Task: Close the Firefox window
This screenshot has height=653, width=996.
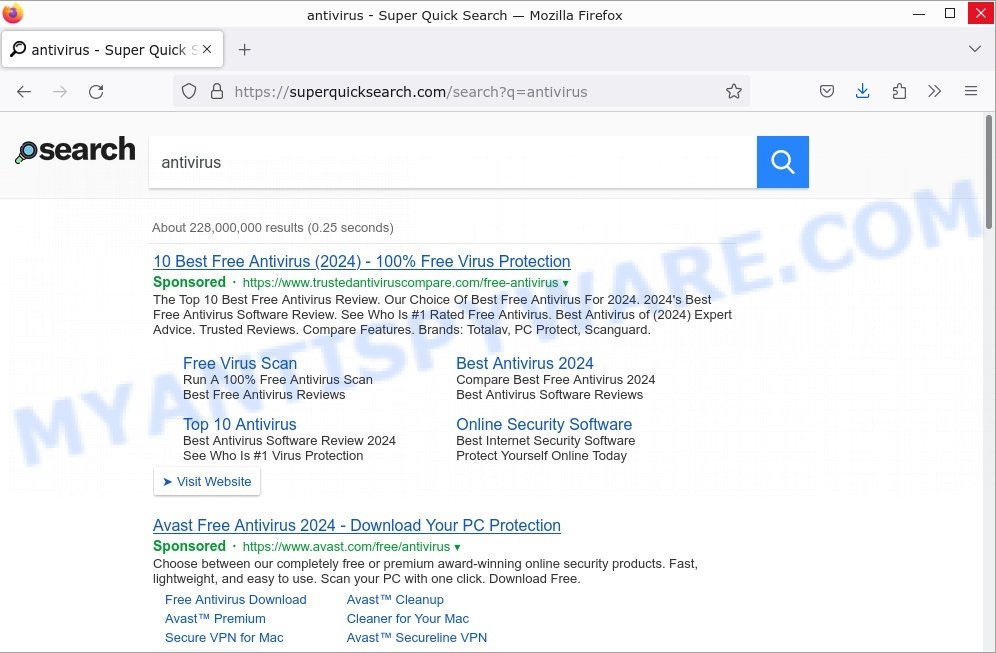Action: tap(980, 13)
